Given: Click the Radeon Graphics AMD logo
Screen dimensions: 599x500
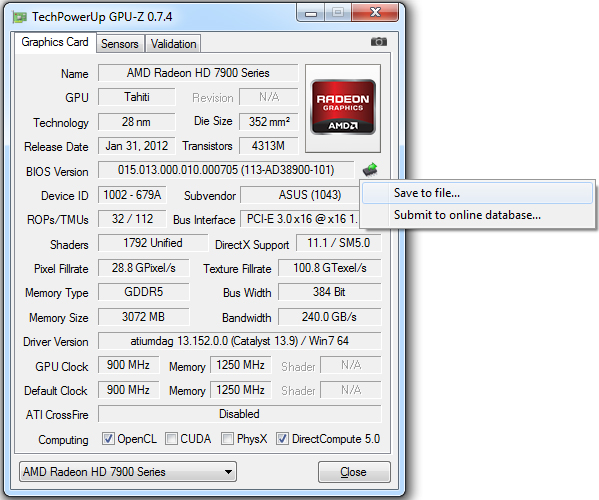Looking at the screenshot, I should (343, 107).
